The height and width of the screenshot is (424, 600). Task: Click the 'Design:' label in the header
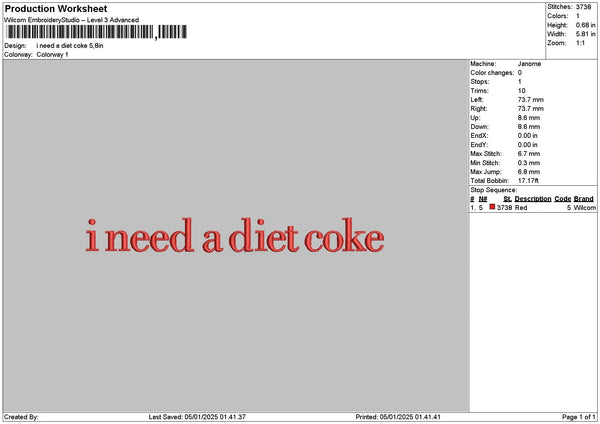click(x=15, y=46)
